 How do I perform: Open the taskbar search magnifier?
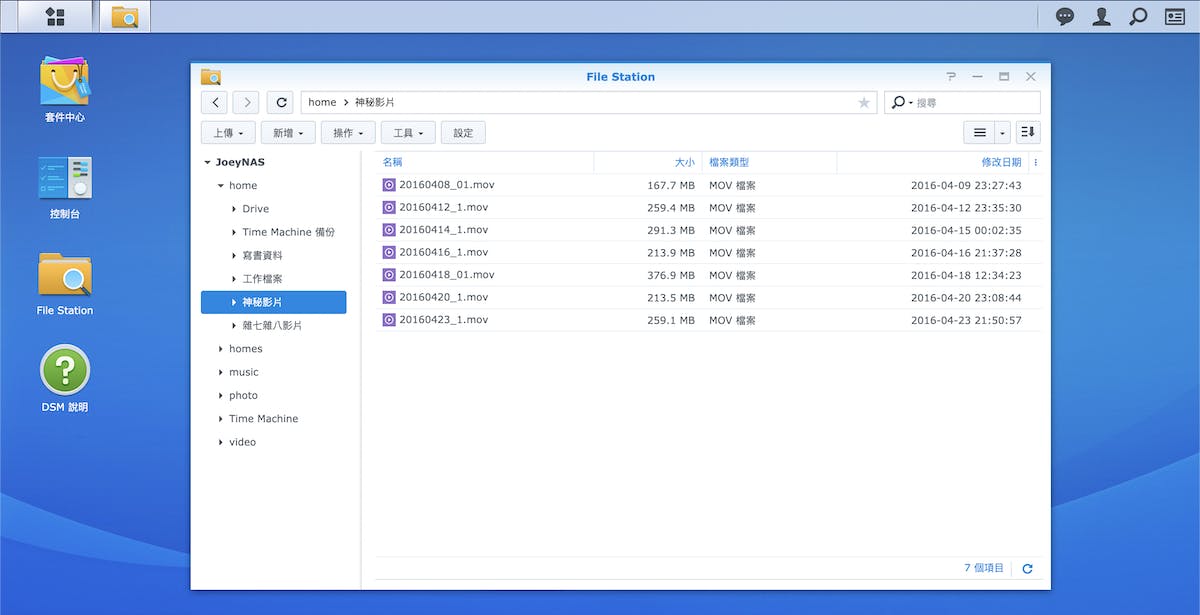coord(1138,16)
